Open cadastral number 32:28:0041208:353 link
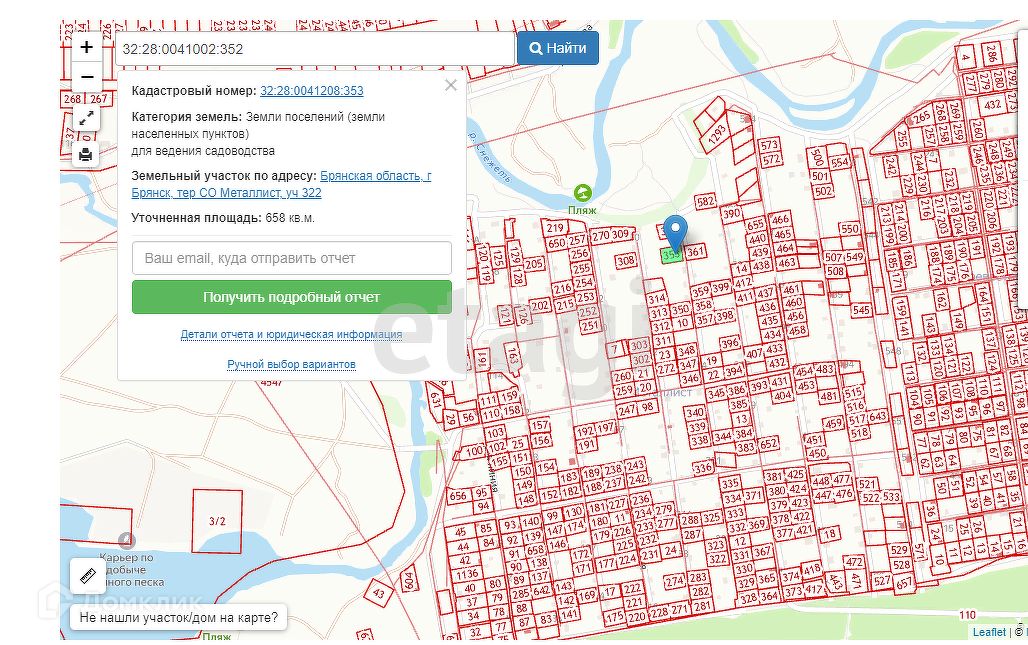1028x645 pixels. 312,91
